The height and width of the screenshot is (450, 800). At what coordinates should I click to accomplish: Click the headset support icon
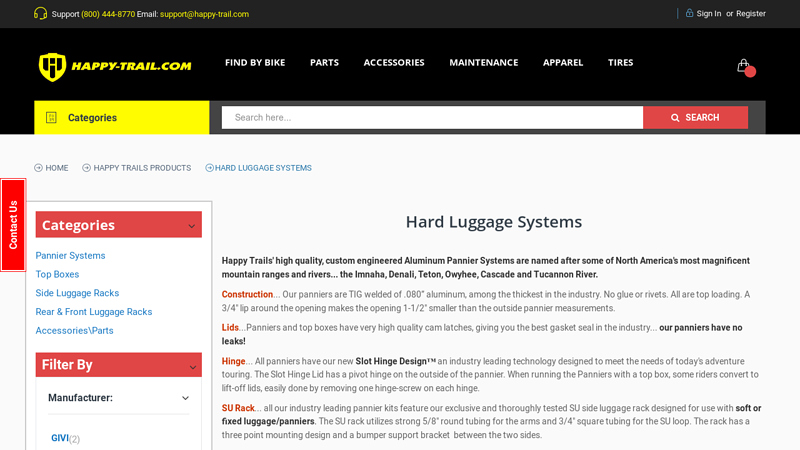point(40,14)
